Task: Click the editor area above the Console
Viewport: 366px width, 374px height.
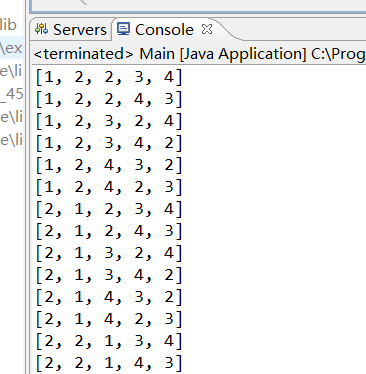Action: pos(198,6)
